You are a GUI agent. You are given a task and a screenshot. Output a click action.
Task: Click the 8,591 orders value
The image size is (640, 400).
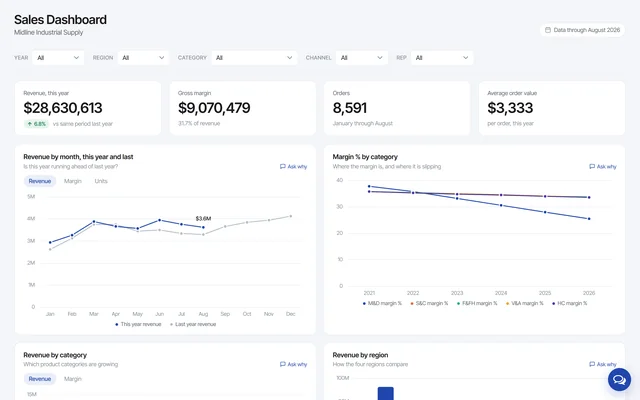[350, 108]
